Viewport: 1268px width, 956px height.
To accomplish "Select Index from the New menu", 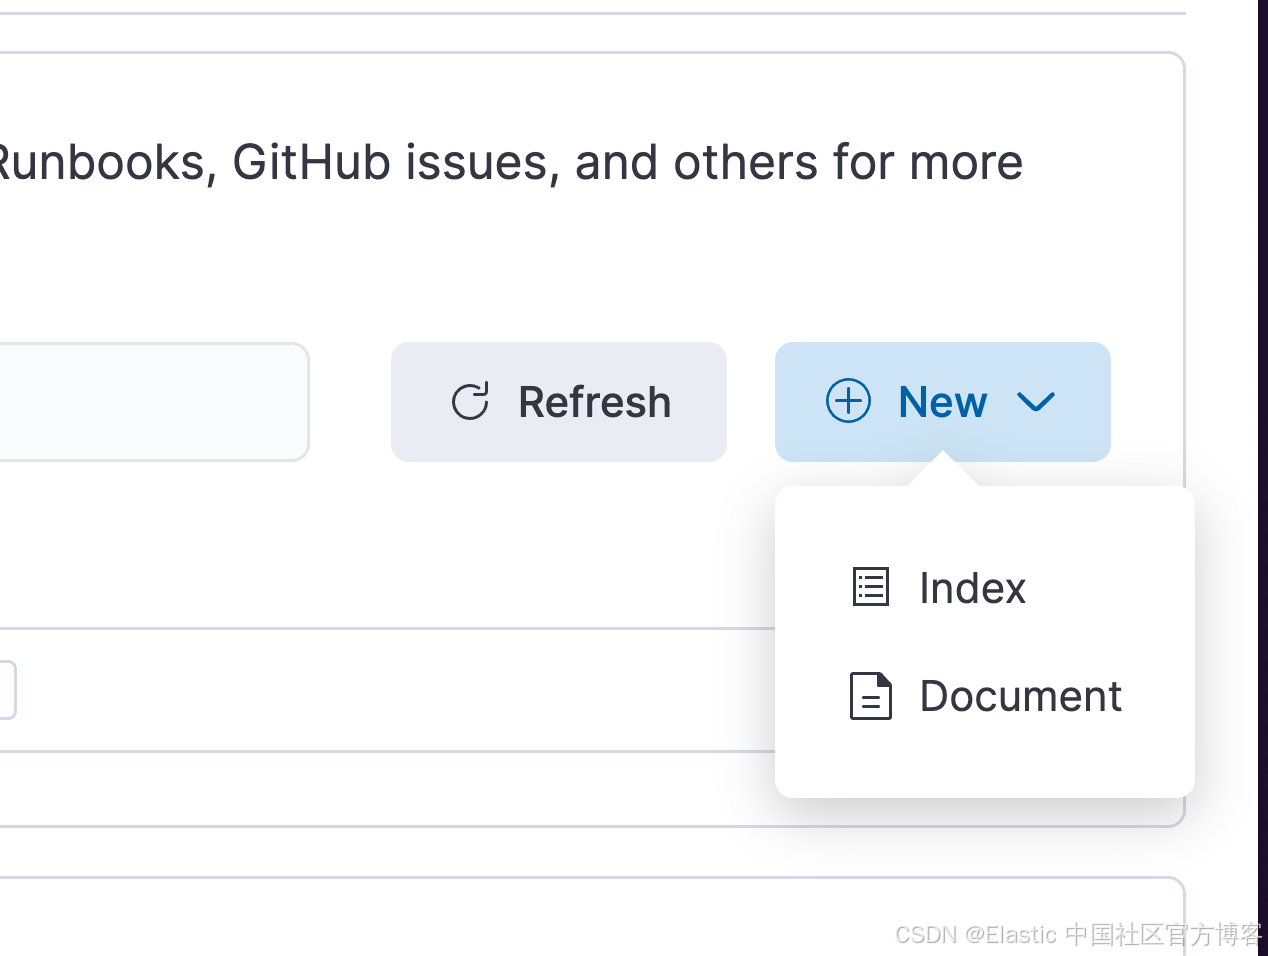I will pyautogui.click(x=984, y=588).
